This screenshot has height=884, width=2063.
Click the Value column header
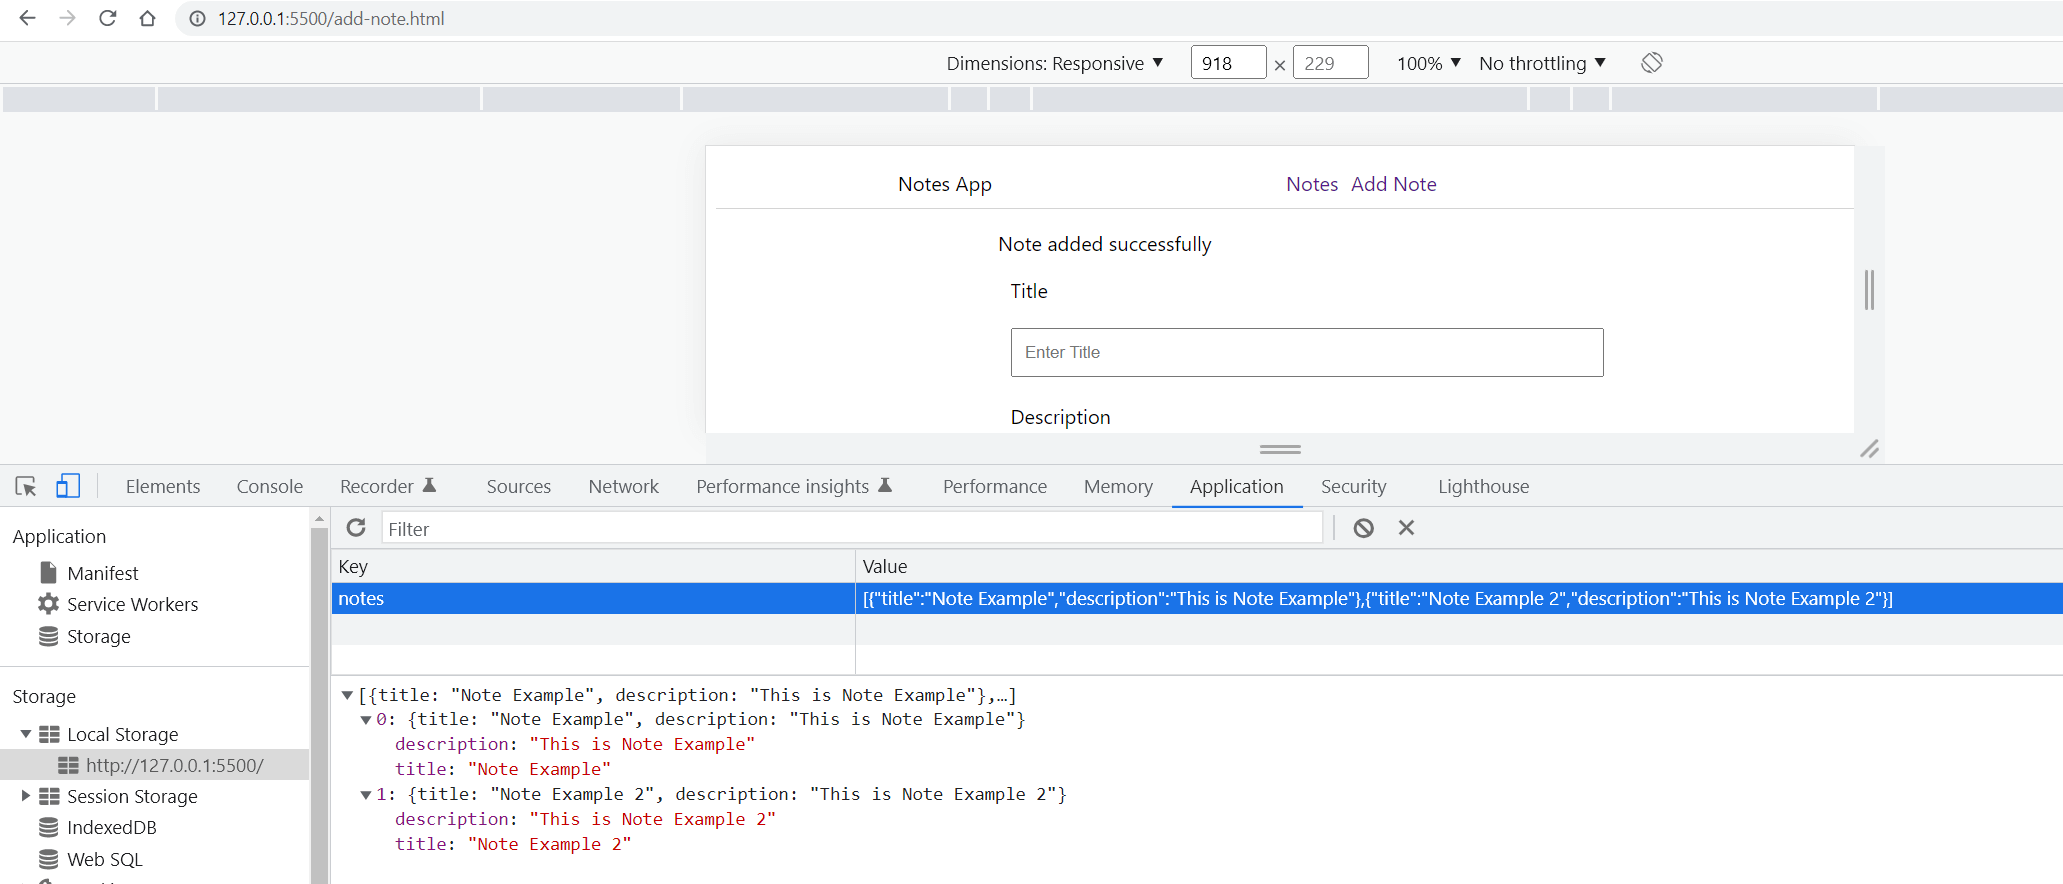[1459, 566]
